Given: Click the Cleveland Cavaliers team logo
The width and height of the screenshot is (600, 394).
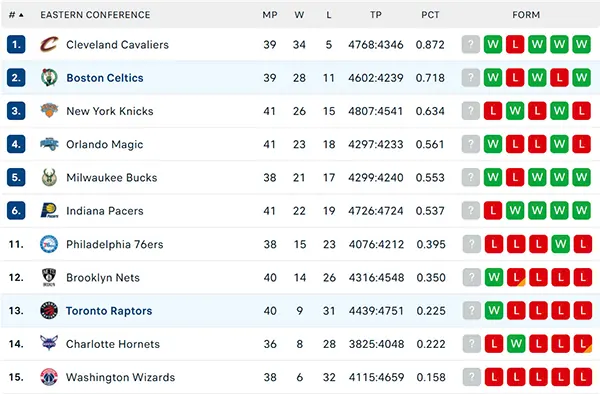Looking at the screenshot, I should coord(49,44).
